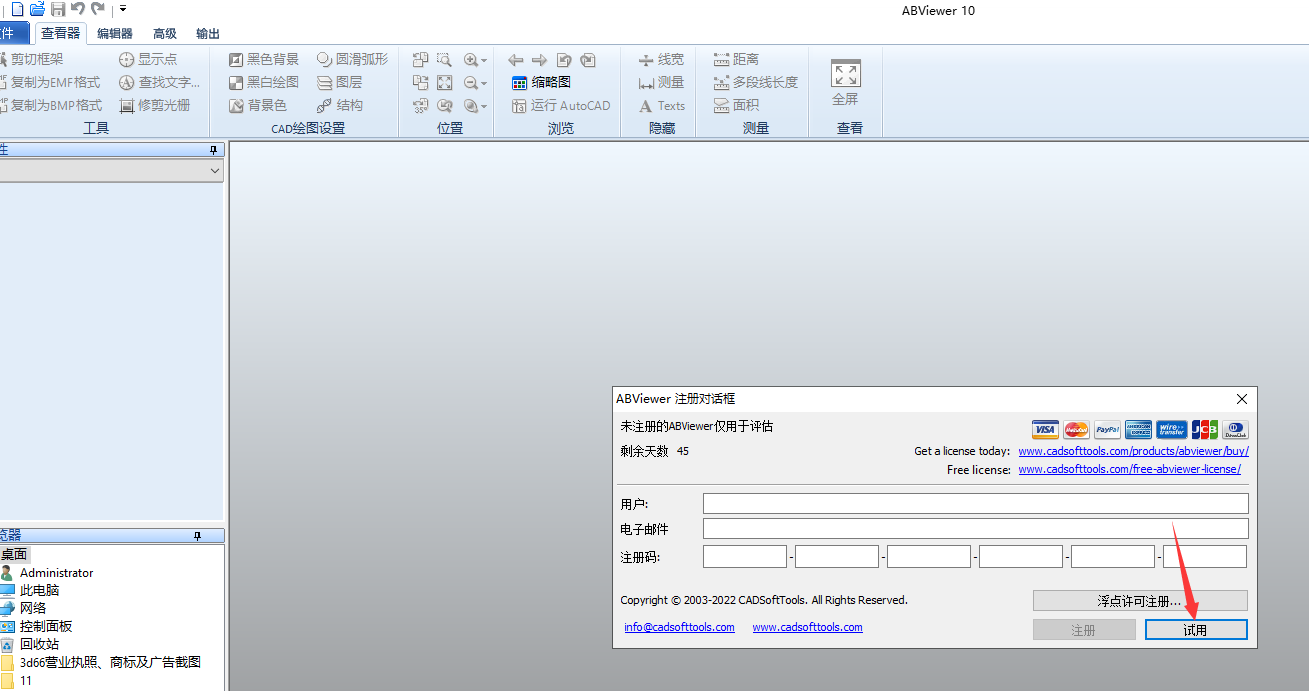Screen dimensions: 1309x691
Task: Open the free ABViewer license link
Action: pos(1129,469)
